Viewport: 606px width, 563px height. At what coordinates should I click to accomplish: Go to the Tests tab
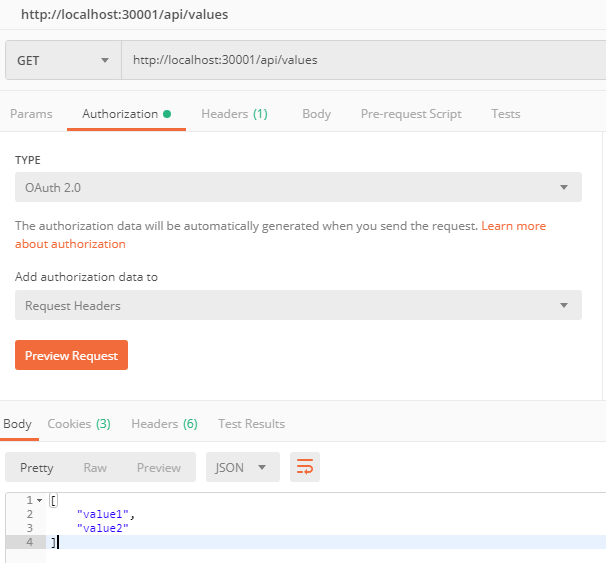pyautogui.click(x=506, y=114)
